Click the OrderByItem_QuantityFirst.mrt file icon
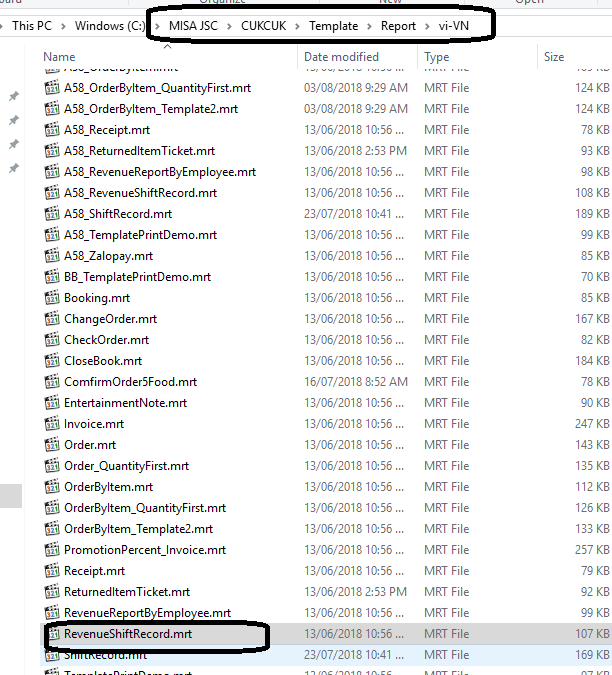The width and height of the screenshot is (612, 675). pyautogui.click(x=52, y=508)
